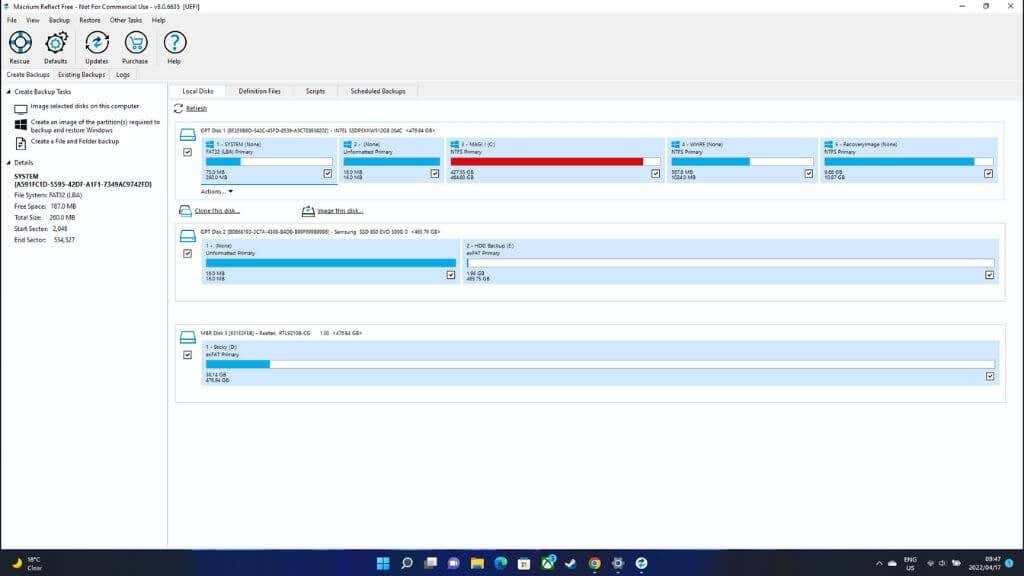Click the red usage bar of MAGI (C:)

[x=547, y=161]
